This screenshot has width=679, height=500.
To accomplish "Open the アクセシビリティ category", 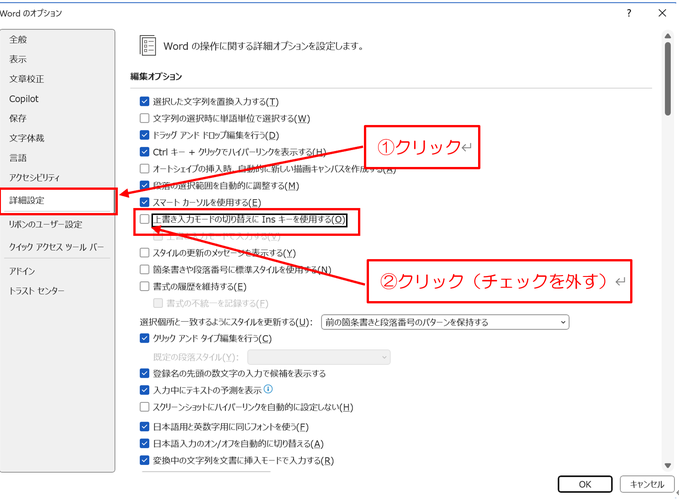I will (x=35, y=177).
